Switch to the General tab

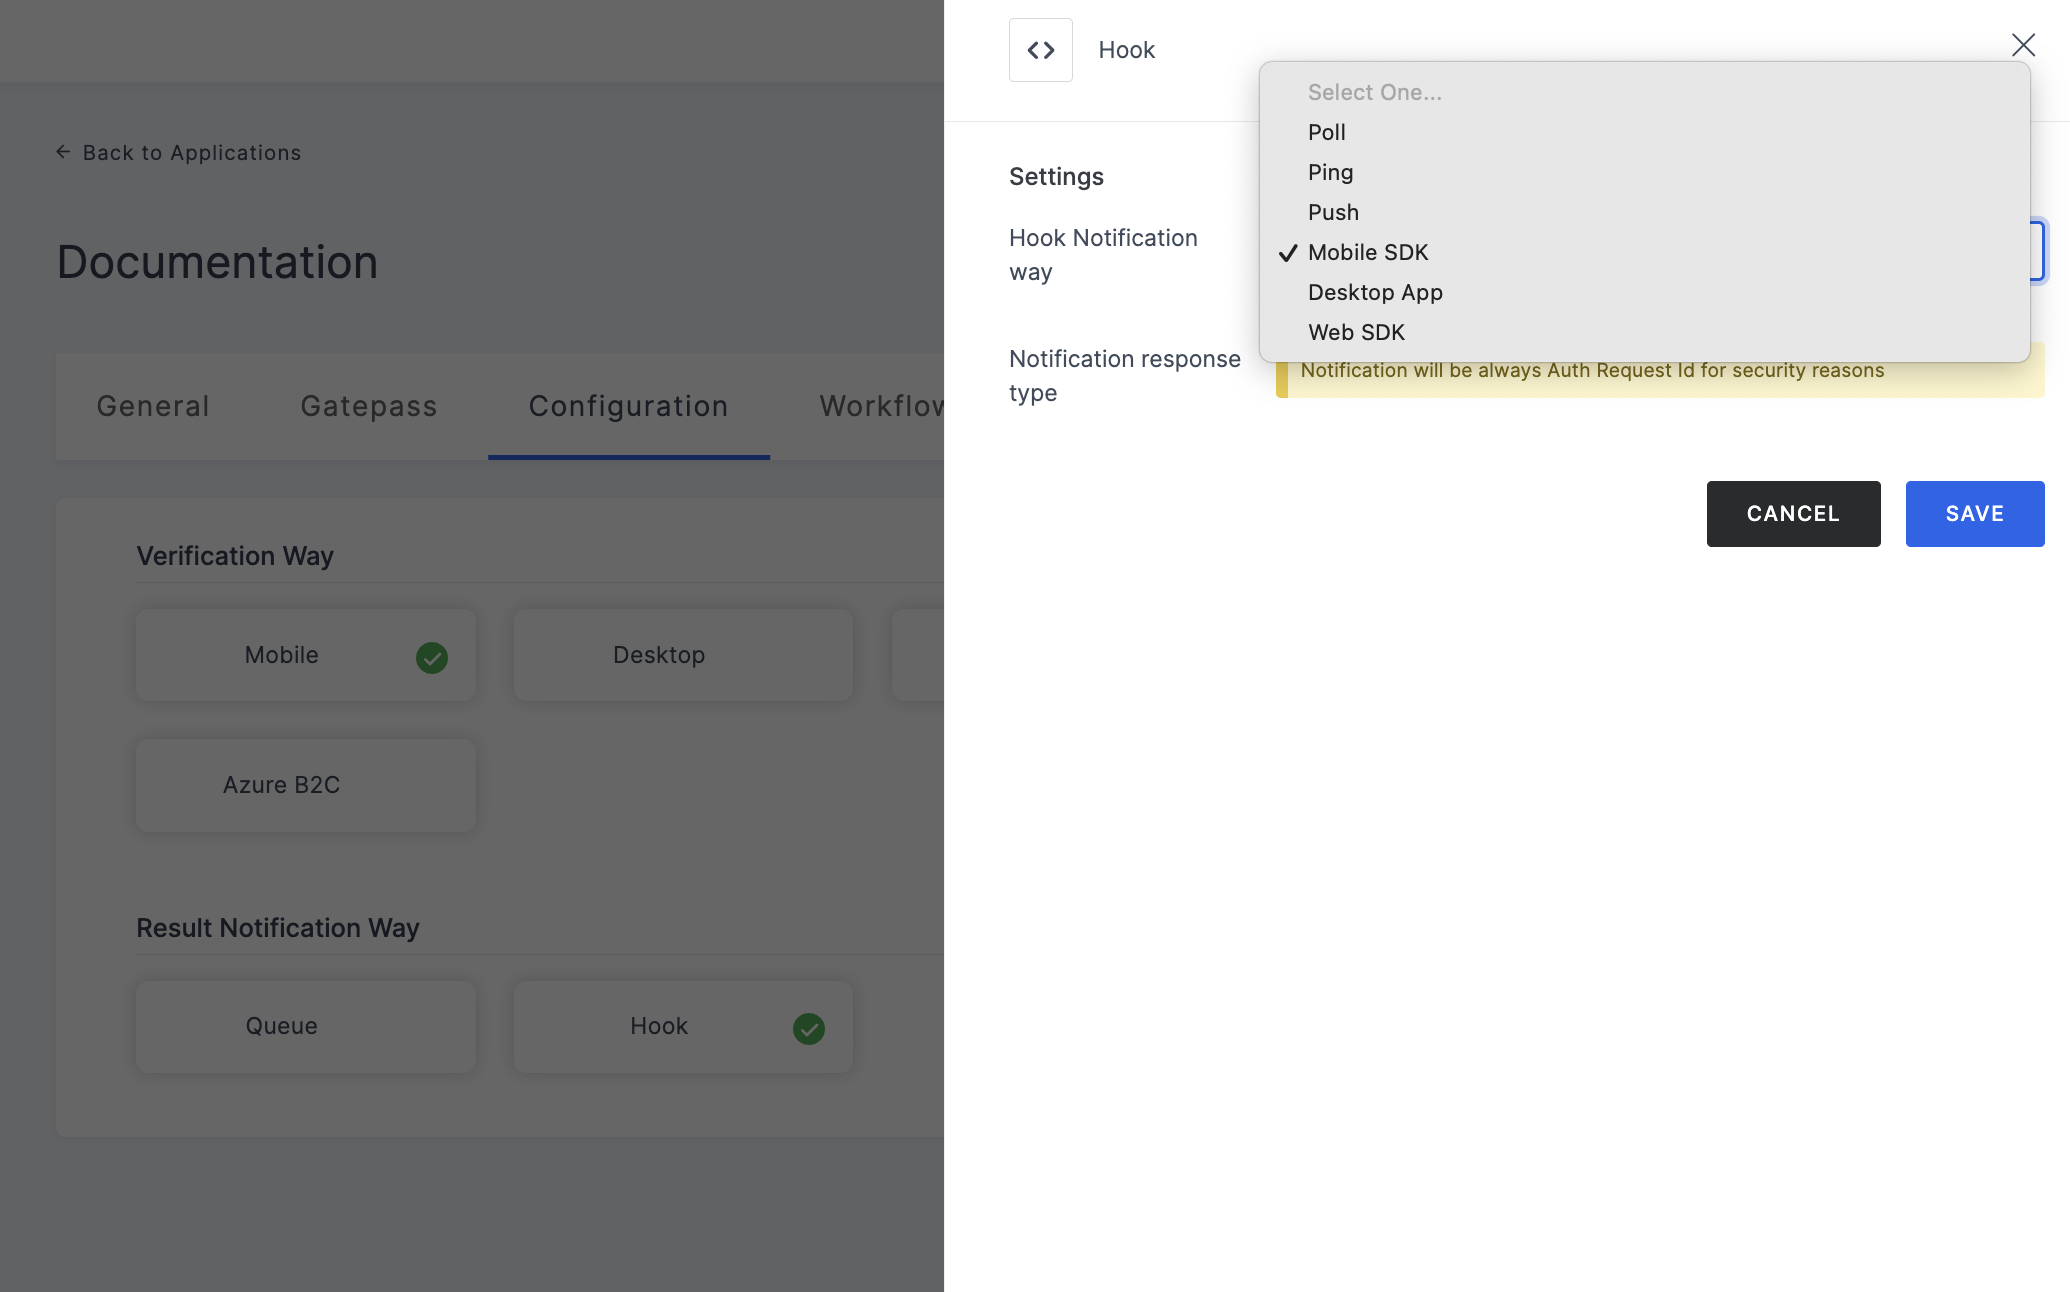[x=153, y=406]
